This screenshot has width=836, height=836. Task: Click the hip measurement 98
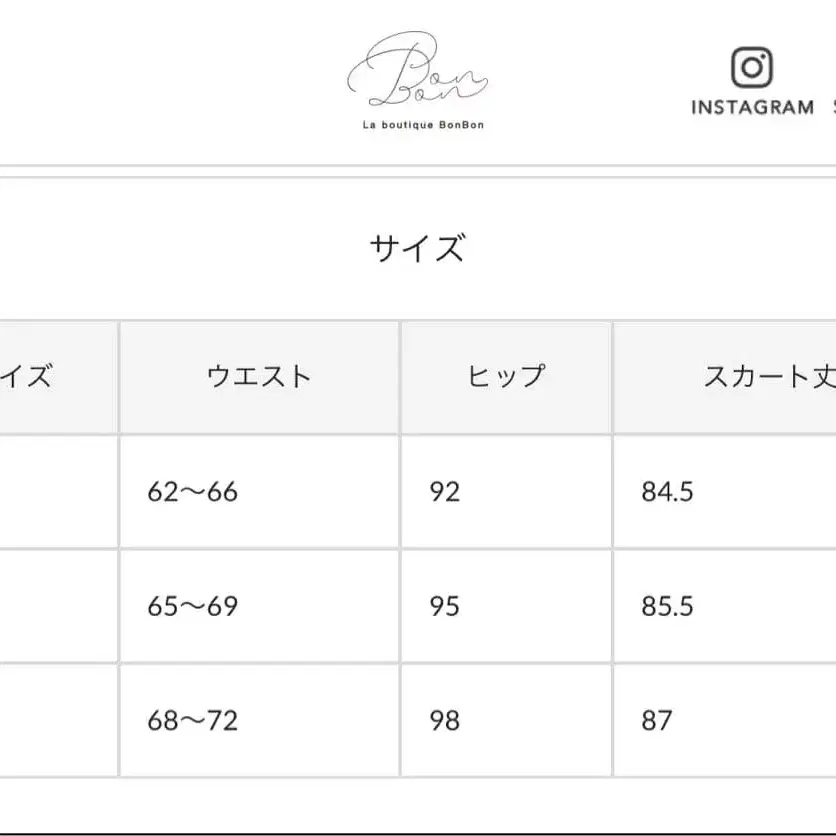click(446, 719)
